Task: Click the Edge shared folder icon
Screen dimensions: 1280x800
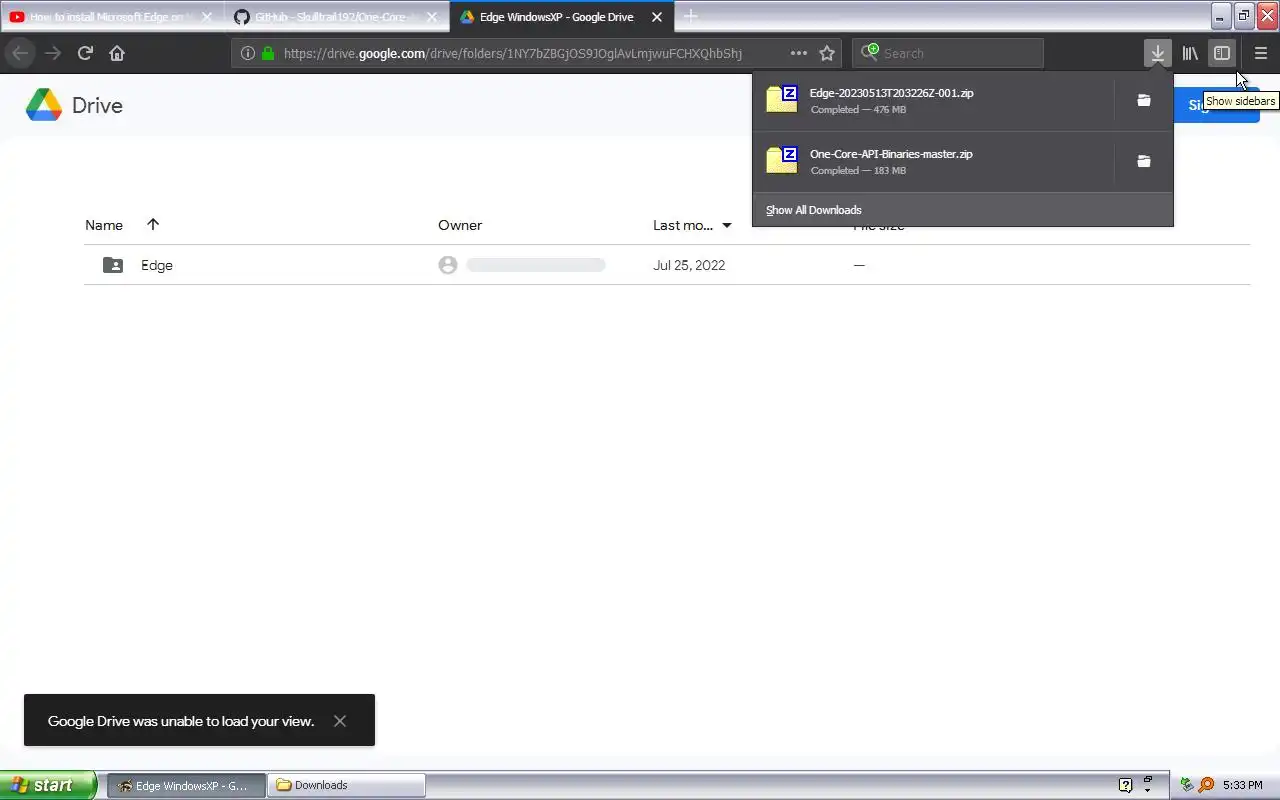Action: pyautogui.click(x=113, y=265)
